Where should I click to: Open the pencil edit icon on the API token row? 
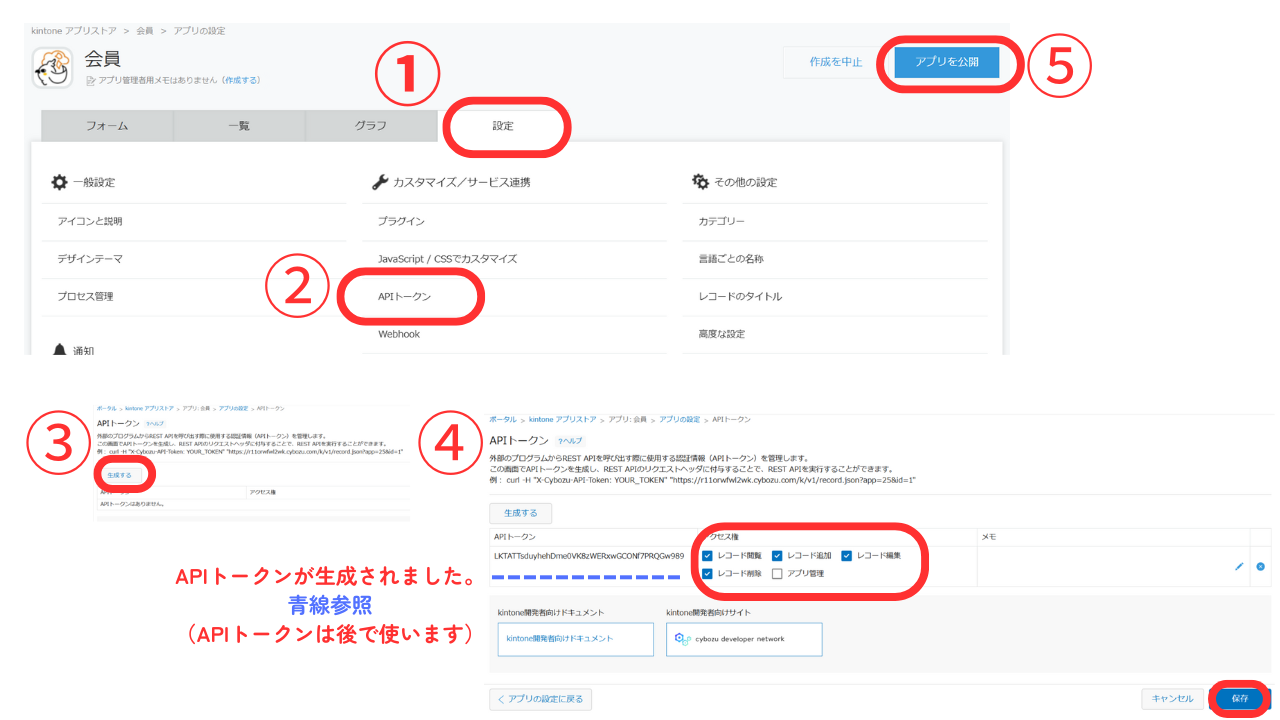(1238, 565)
